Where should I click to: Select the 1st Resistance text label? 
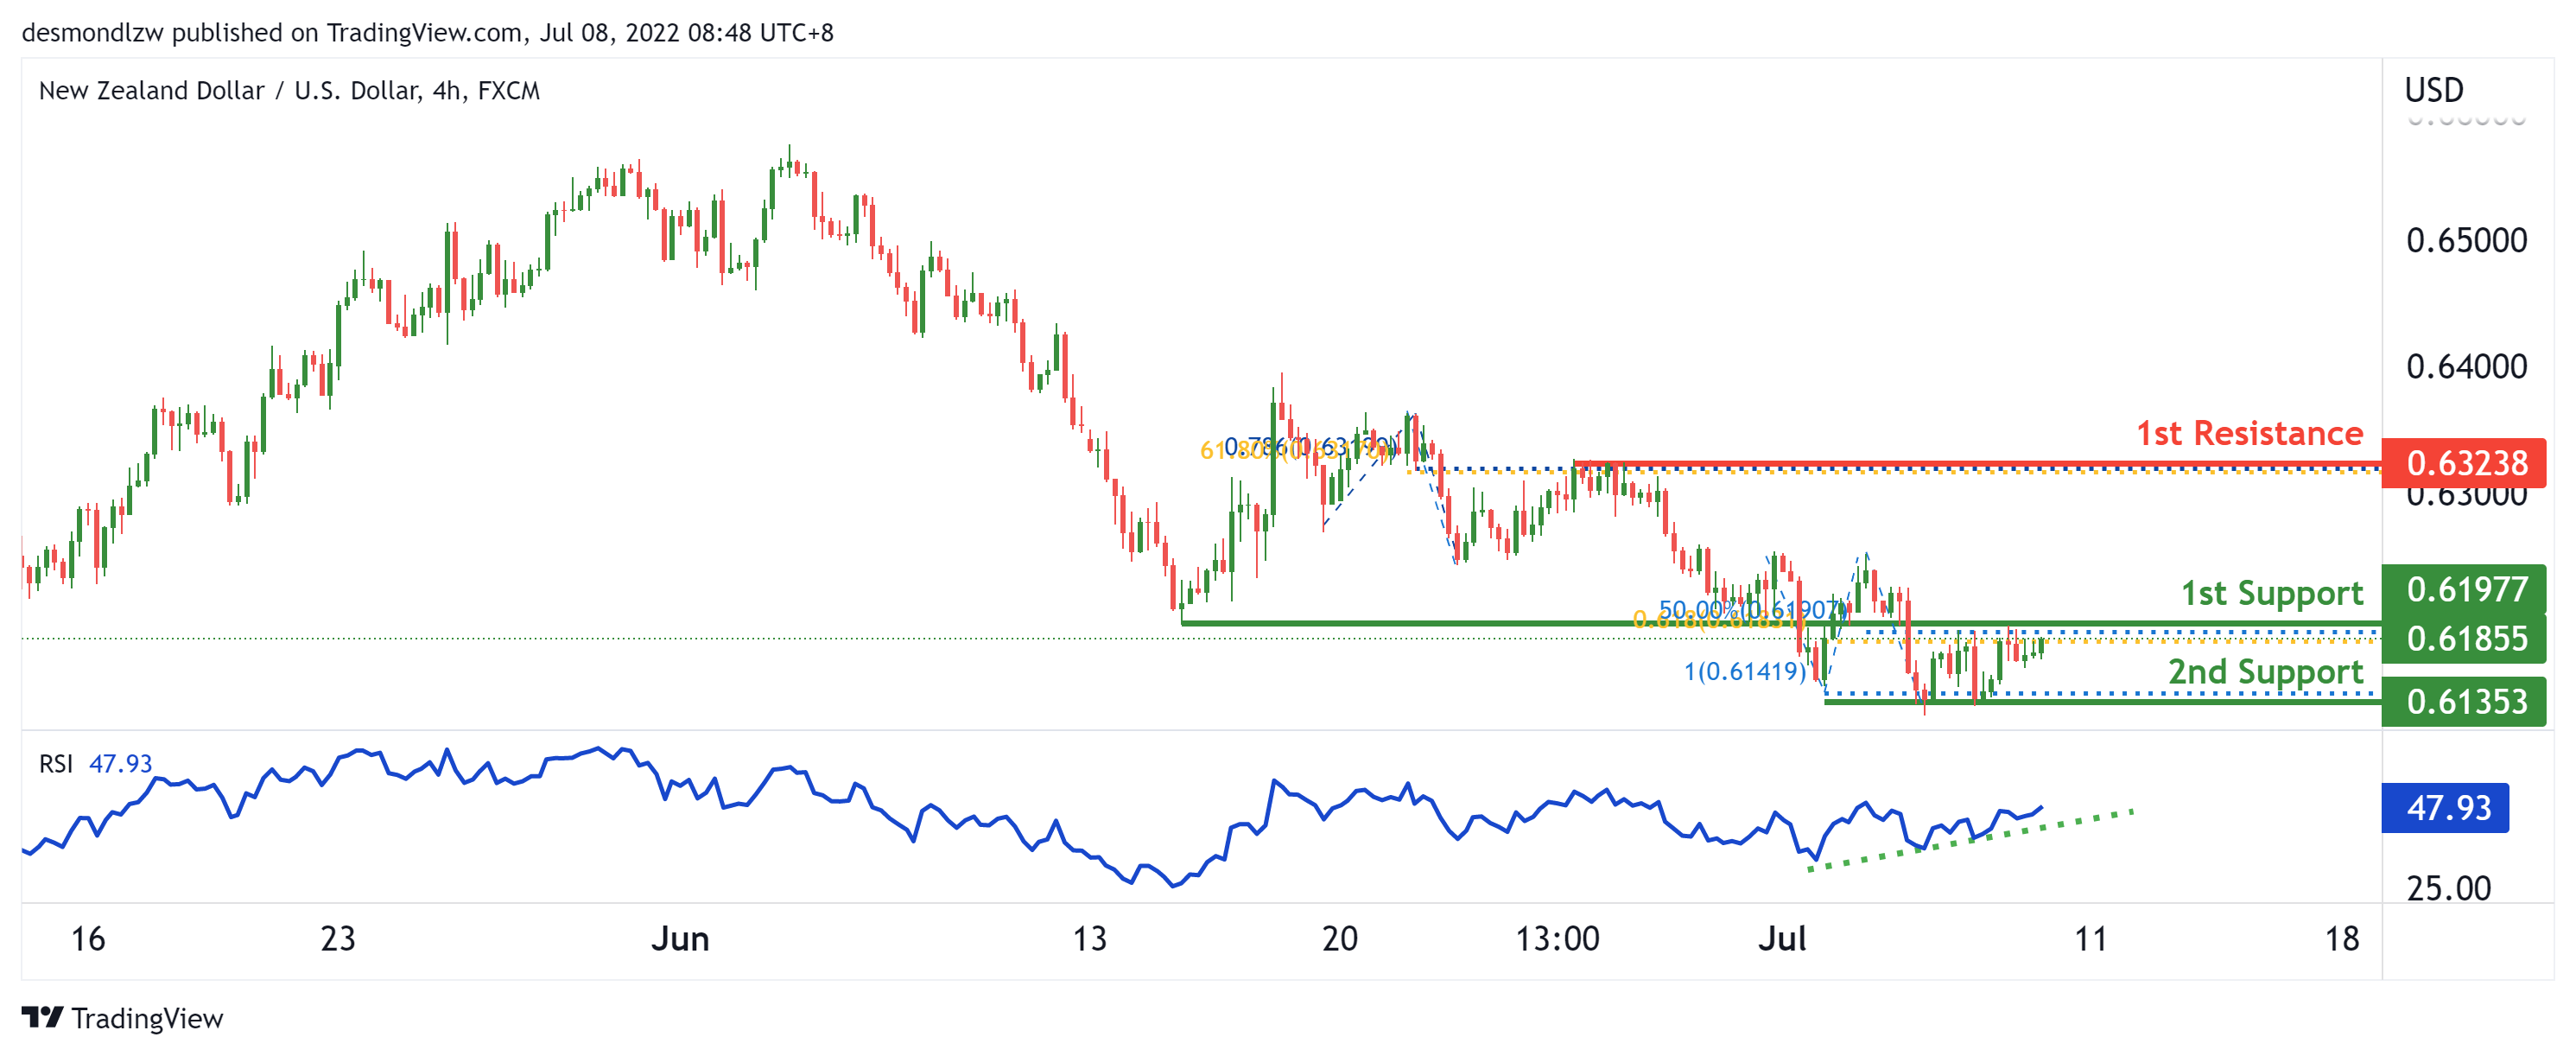coord(2249,433)
